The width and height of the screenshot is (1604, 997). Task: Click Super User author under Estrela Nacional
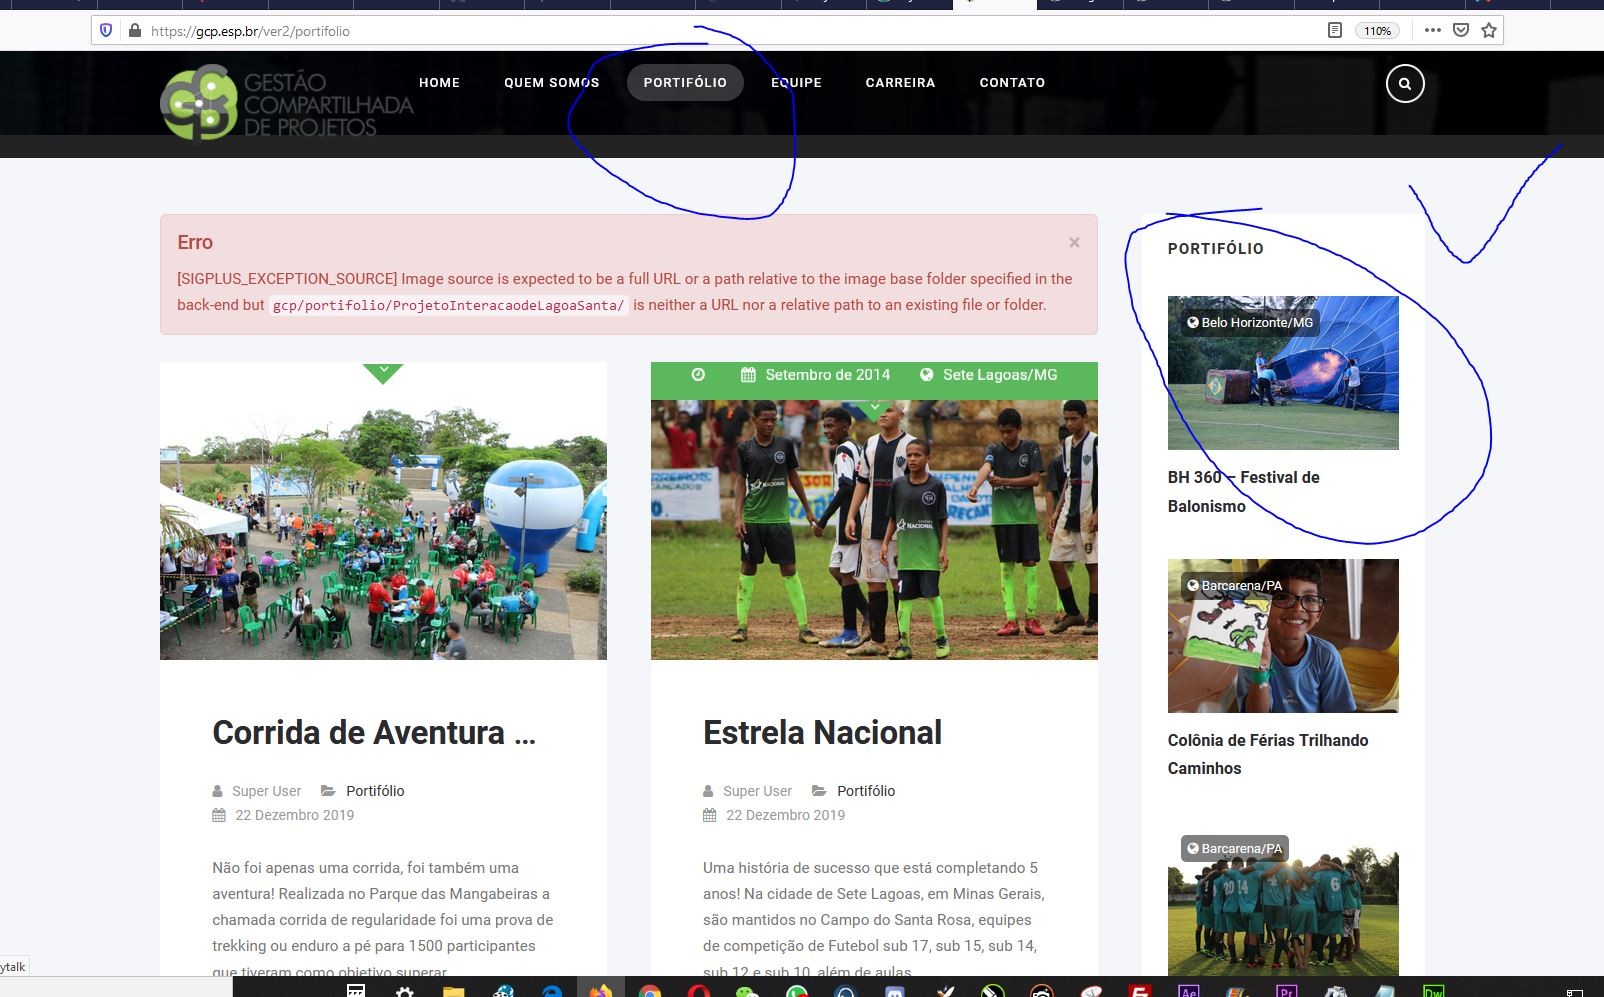click(x=757, y=791)
